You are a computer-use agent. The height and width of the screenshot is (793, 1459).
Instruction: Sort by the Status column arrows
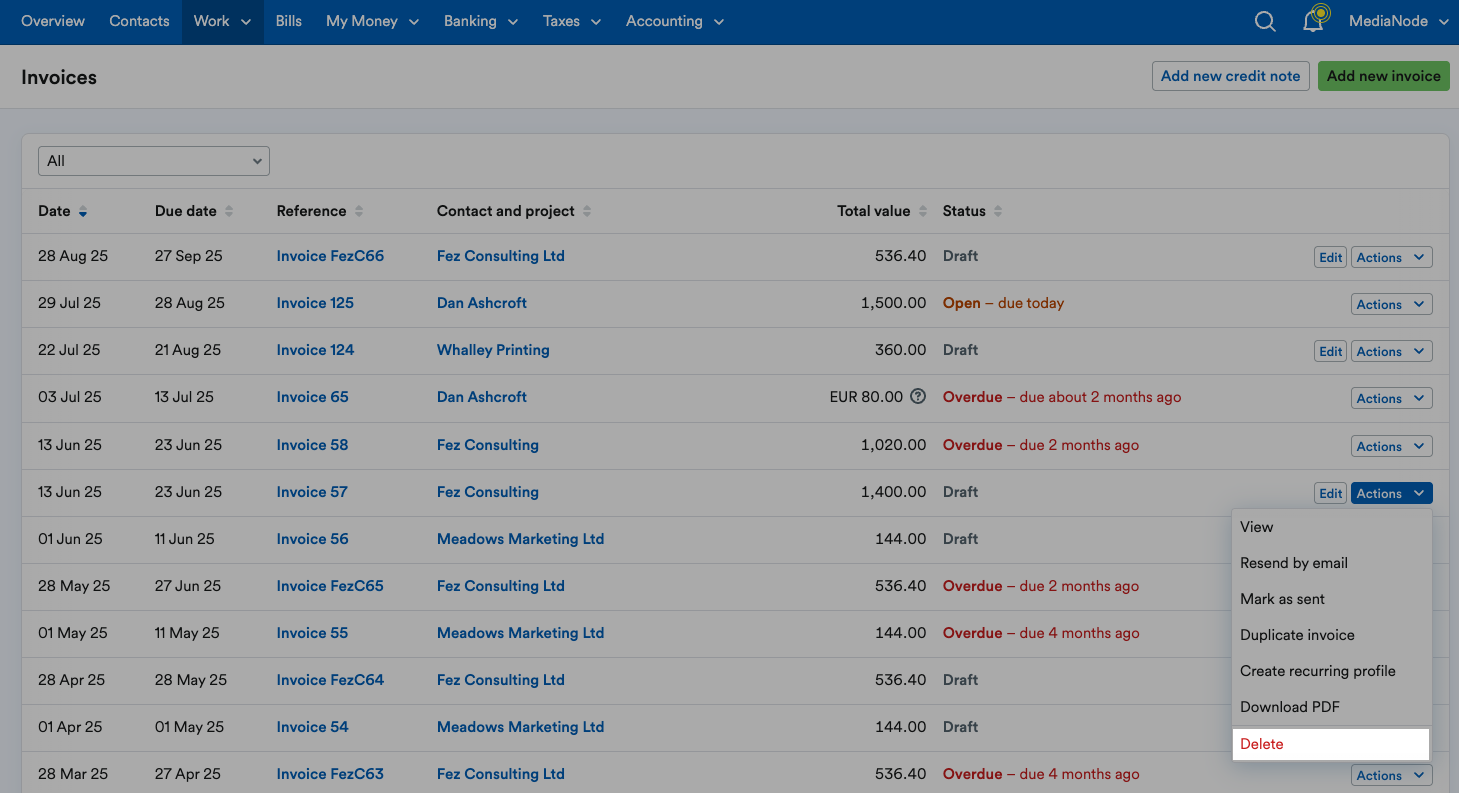(x=998, y=212)
